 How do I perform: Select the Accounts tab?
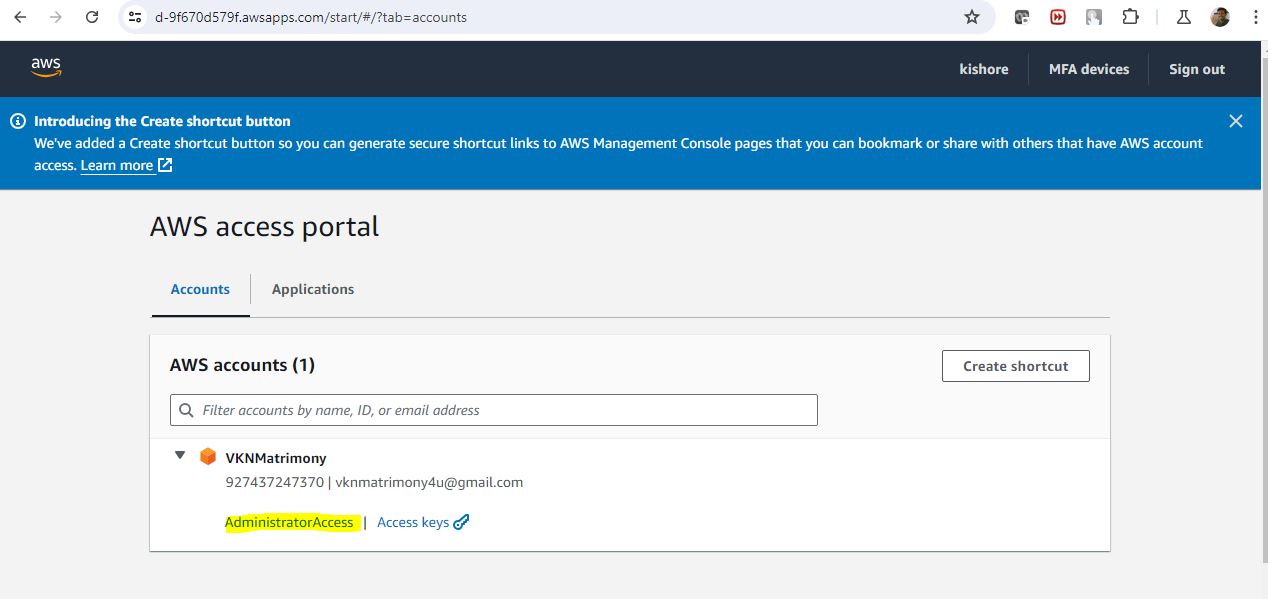[x=200, y=289]
